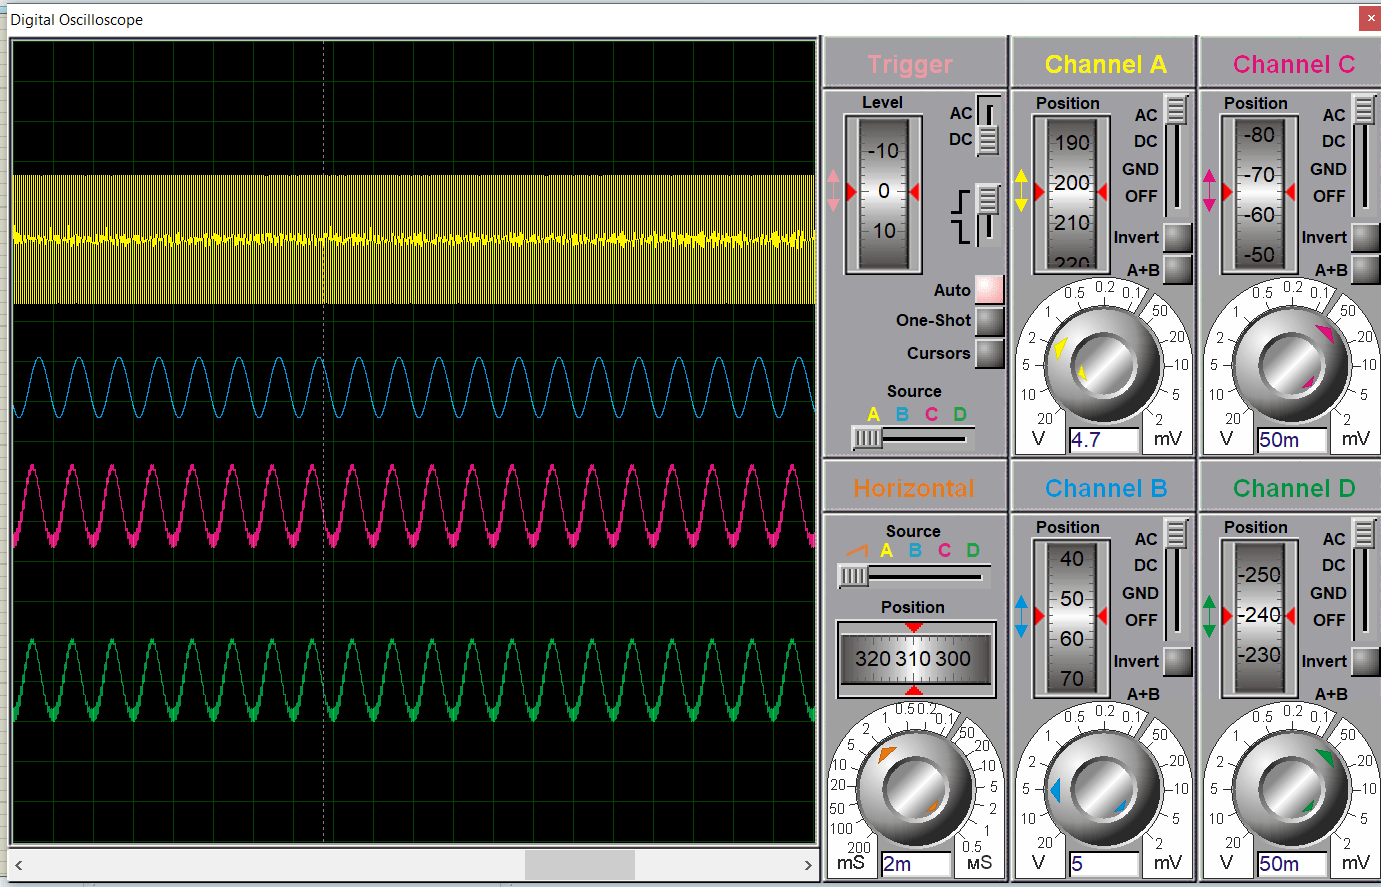Click Channel C Position thumbwheel
The image size is (1381, 887).
tap(1259, 194)
